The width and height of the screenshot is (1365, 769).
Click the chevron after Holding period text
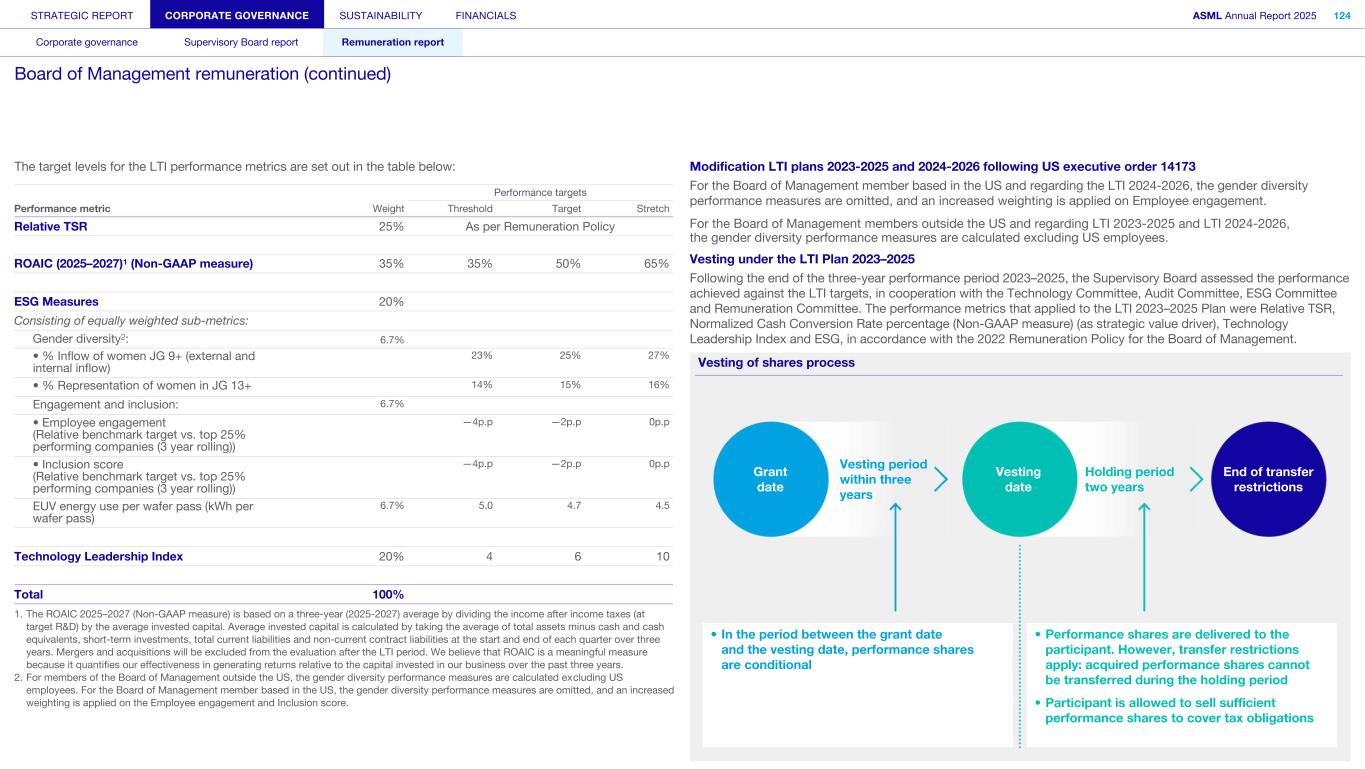[x=1196, y=479]
